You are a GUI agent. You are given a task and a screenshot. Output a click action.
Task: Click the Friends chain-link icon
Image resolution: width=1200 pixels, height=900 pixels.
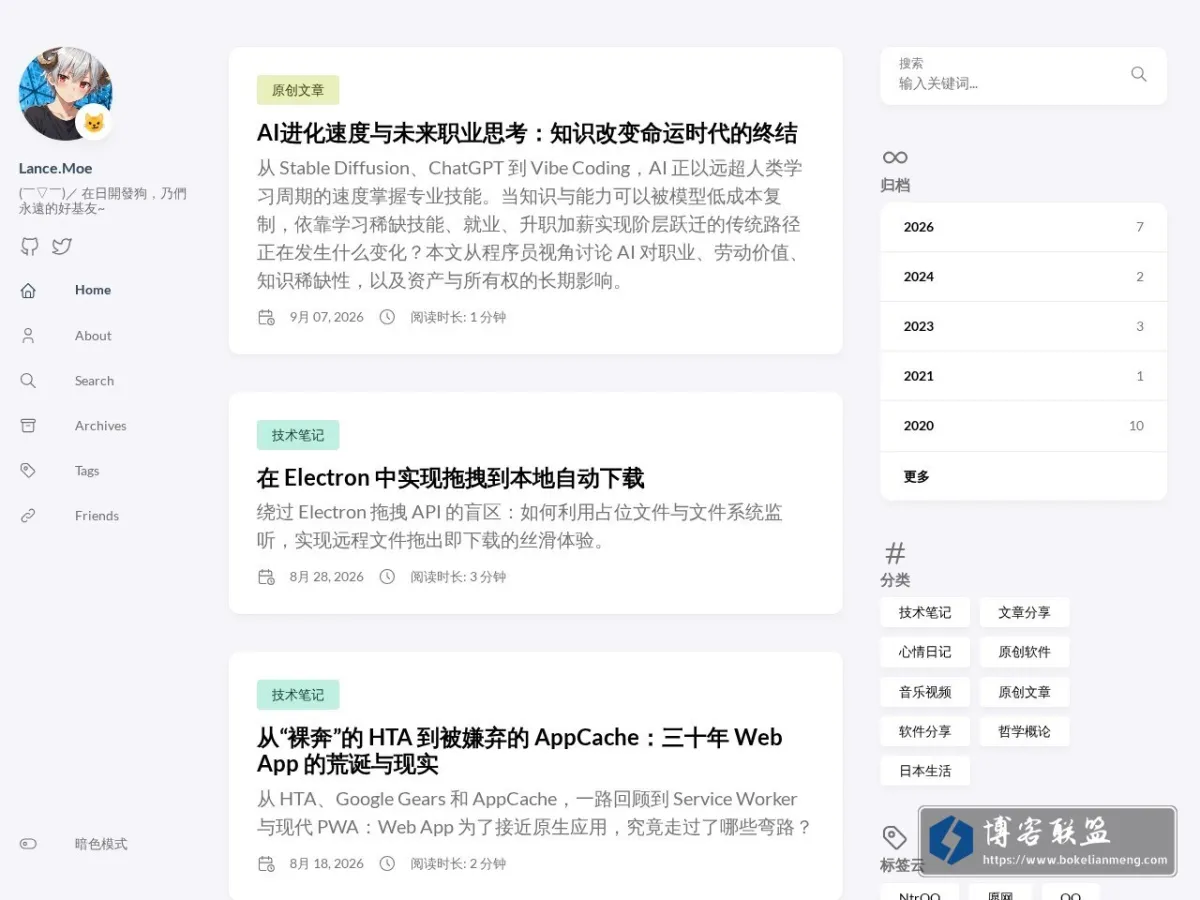click(x=28, y=516)
